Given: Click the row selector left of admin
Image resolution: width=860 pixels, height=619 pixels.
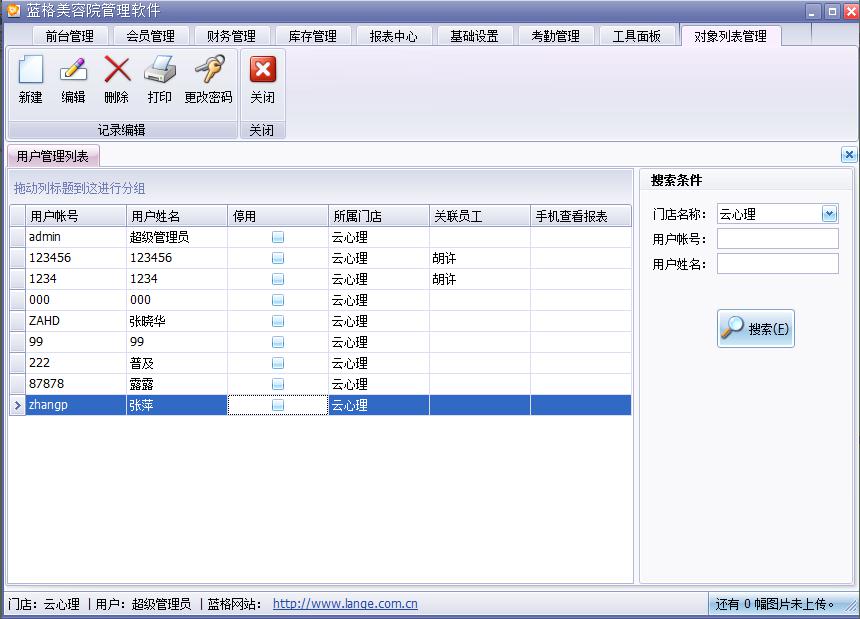Looking at the screenshot, I should [18, 237].
